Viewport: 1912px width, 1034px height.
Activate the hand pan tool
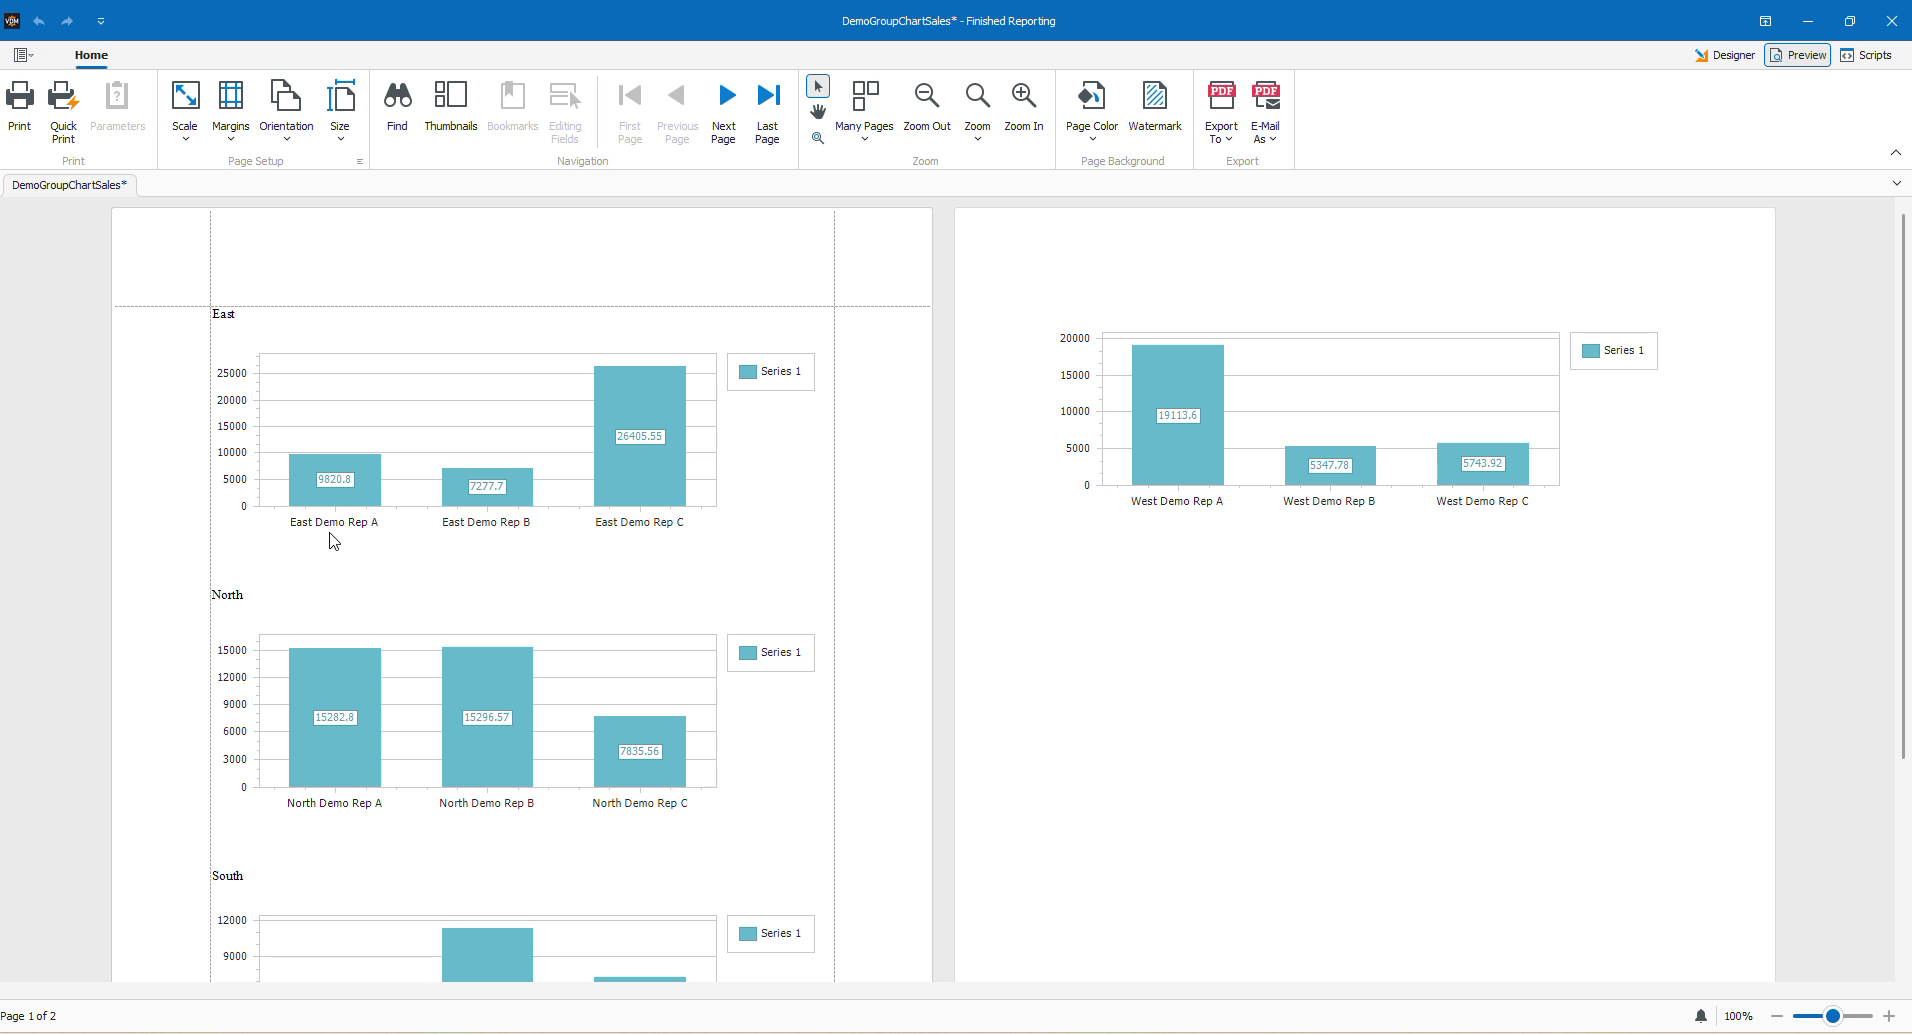click(818, 112)
